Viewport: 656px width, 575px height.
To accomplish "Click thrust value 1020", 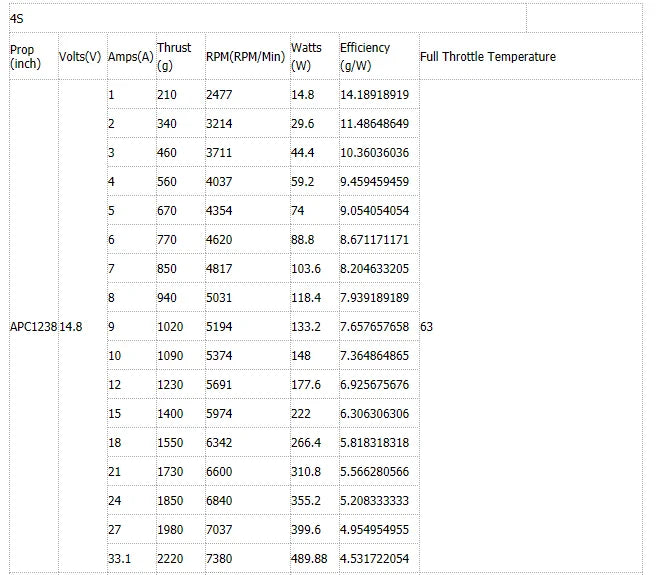I will click(170, 326).
